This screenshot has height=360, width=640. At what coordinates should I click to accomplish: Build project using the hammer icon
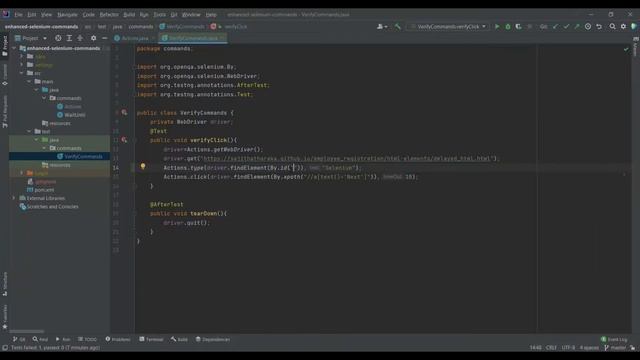click(x=398, y=27)
